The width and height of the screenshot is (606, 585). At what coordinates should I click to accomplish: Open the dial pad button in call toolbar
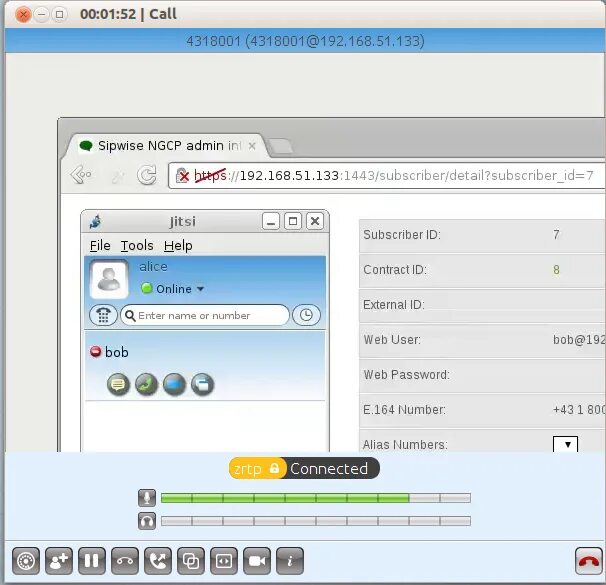pyautogui.click(x=26, y=560)
